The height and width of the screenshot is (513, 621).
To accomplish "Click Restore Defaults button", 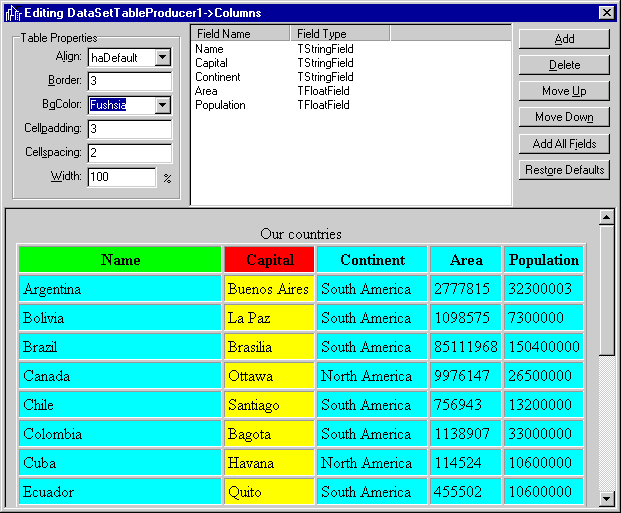I will (564, 170).
